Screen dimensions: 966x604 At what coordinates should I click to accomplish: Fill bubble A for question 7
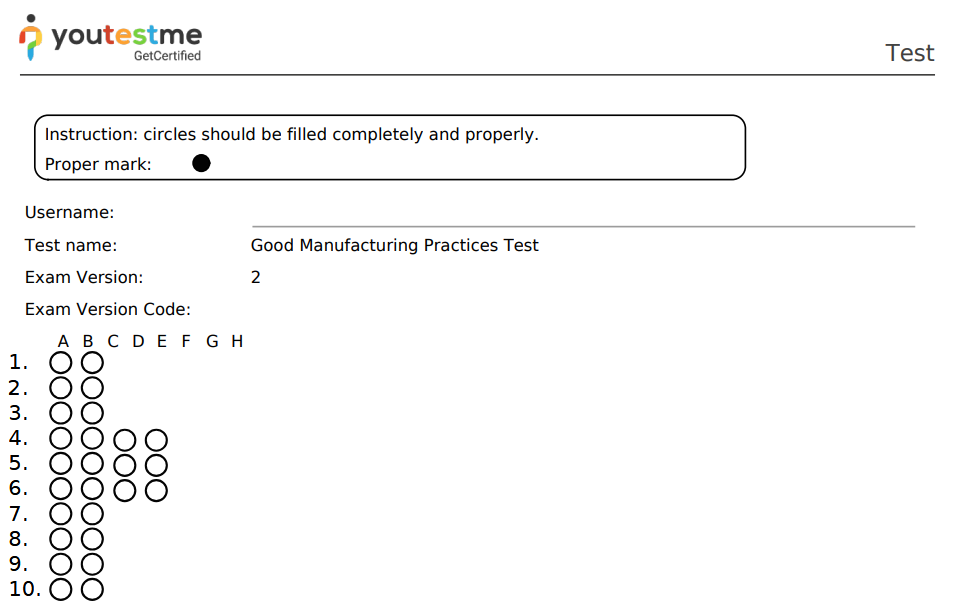click(x=61, y=514)
